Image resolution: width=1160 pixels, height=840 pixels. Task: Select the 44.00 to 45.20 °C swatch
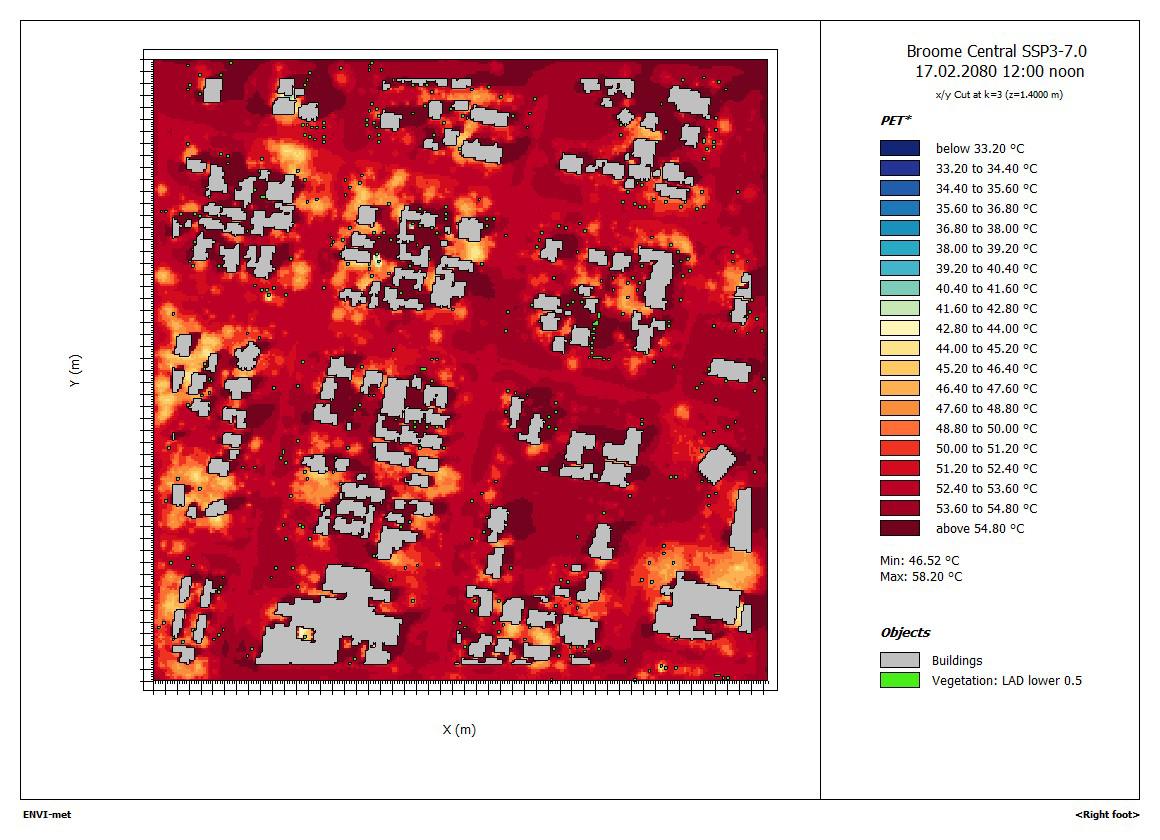[900, 348]
